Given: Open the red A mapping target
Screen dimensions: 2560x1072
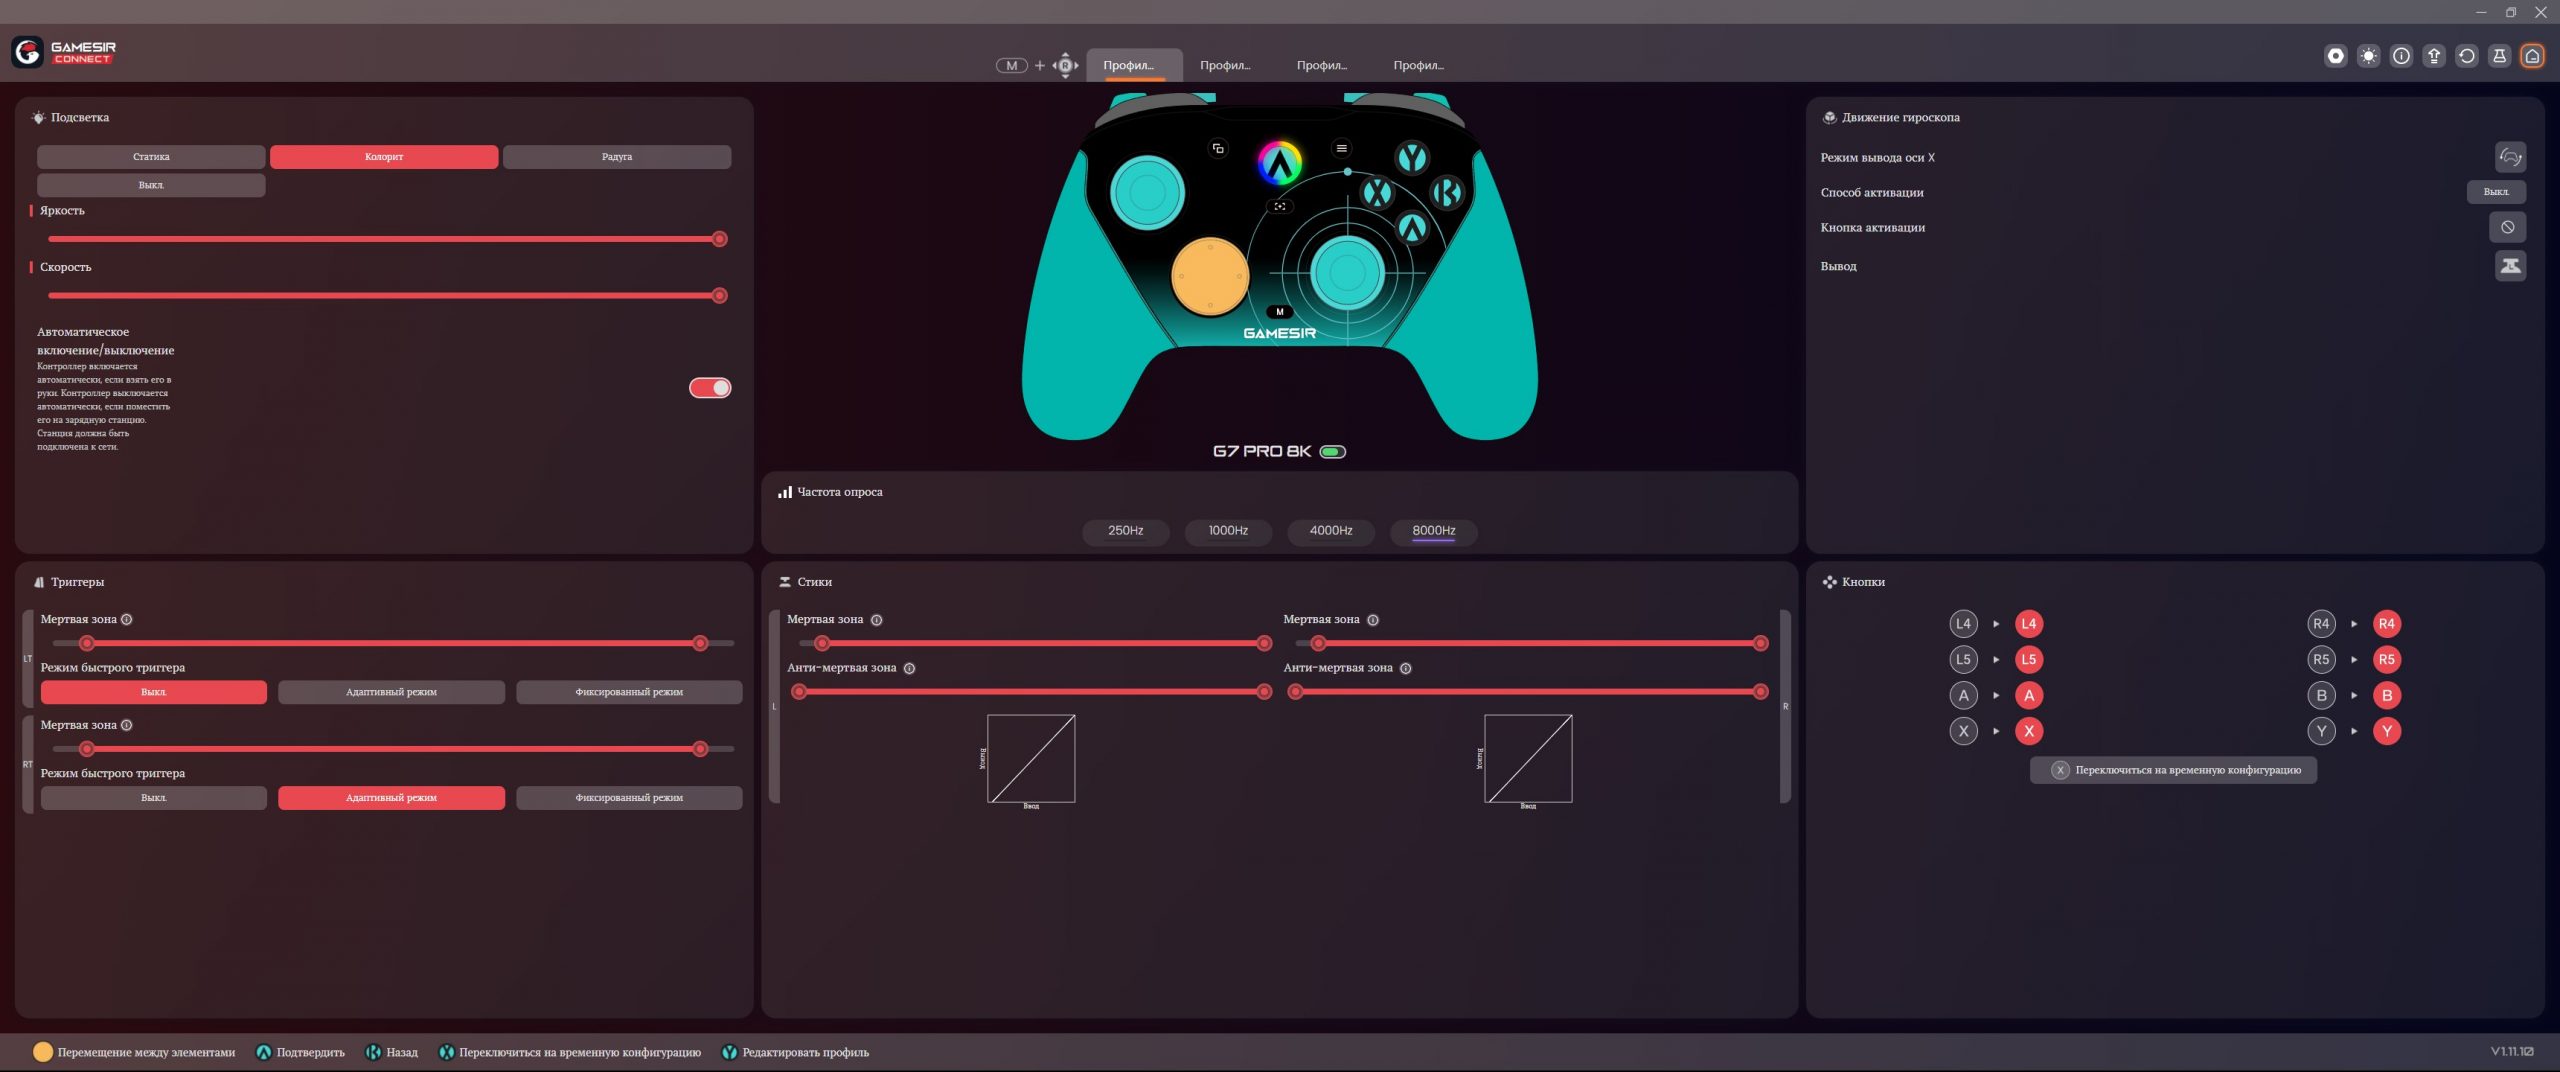Looking at the screenshot, I should (x=2028, y=696).
